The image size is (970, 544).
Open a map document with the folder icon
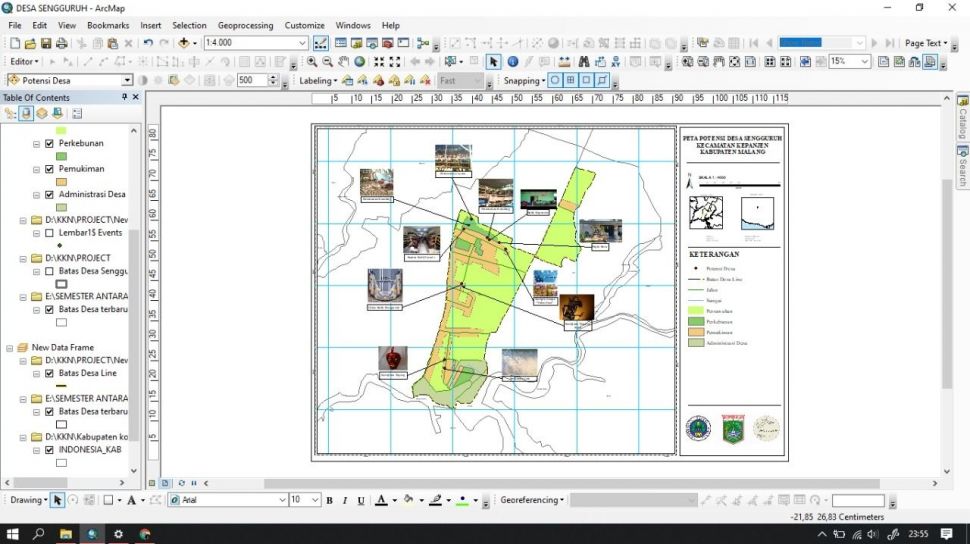30,43
